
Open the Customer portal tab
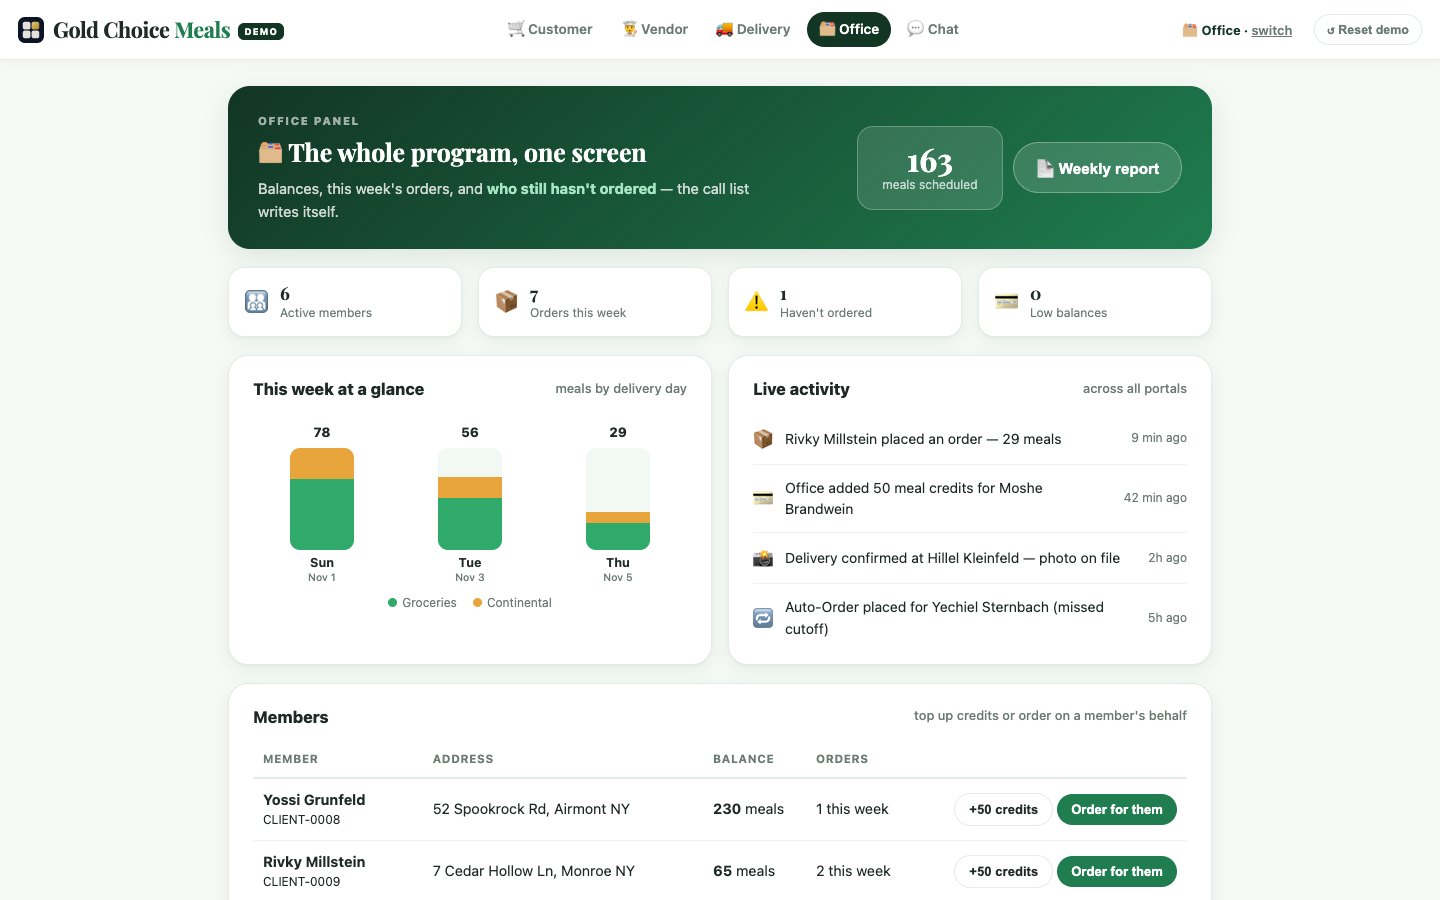(550, 30)
